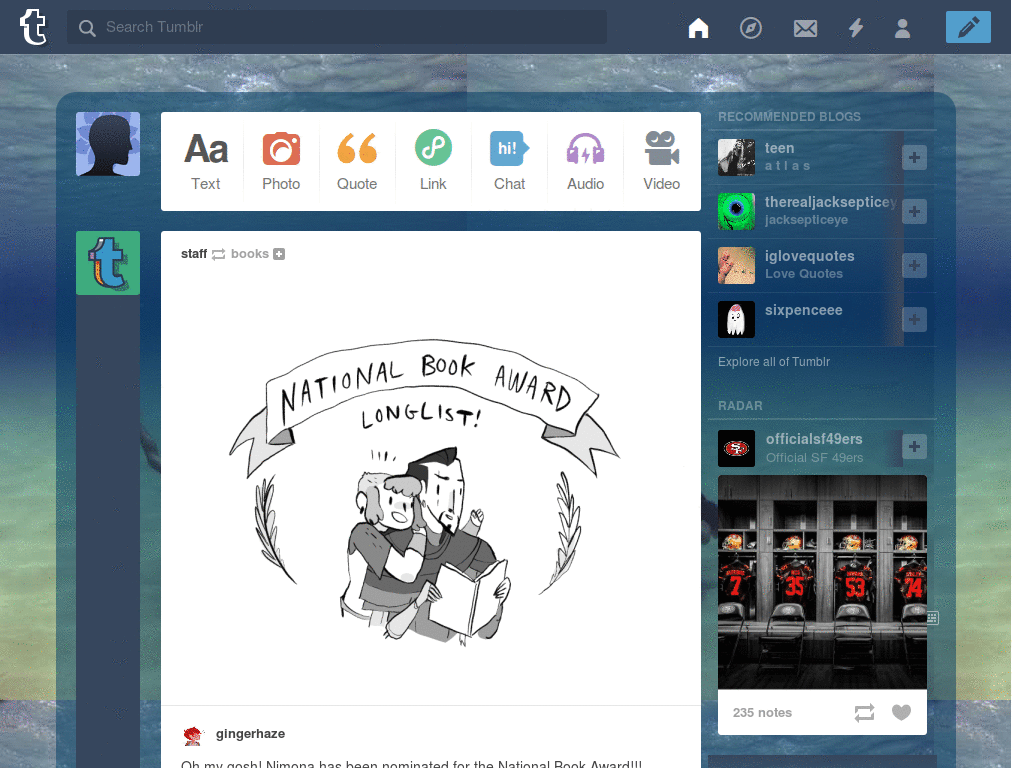Create a new Audio post

585,161
